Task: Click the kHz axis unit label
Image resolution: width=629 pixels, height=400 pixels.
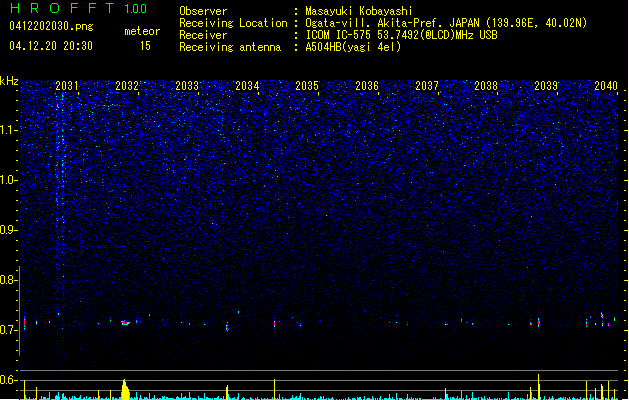Action: (x=9, y=81)
